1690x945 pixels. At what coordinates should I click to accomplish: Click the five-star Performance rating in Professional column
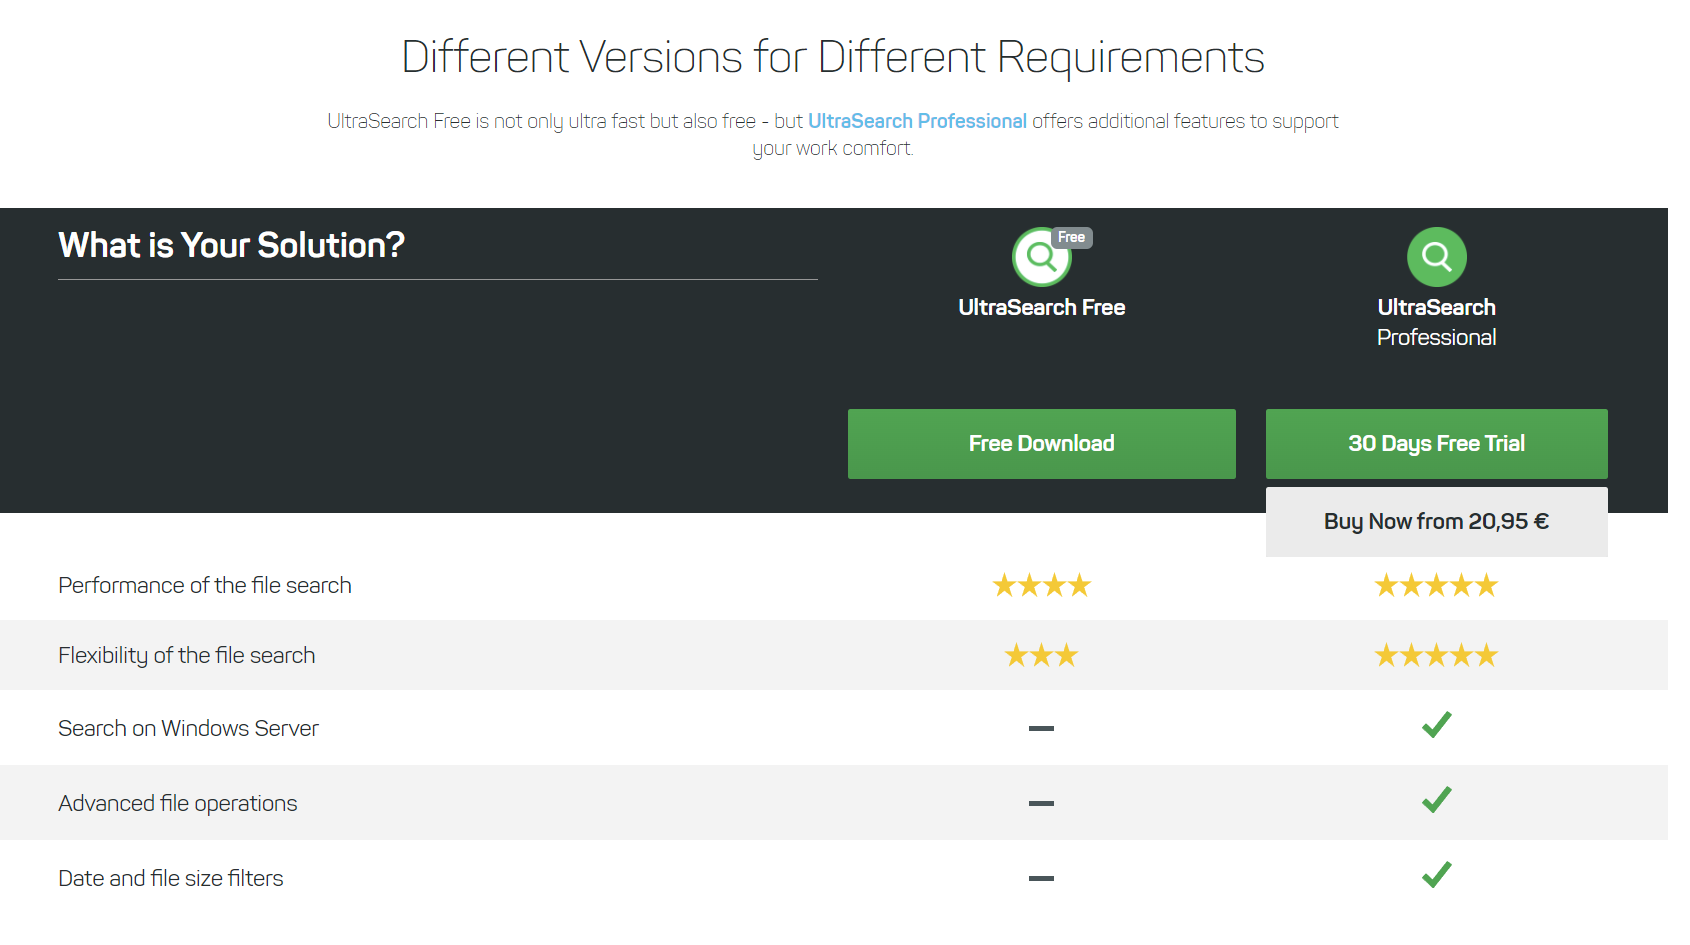pos(1436,585)
